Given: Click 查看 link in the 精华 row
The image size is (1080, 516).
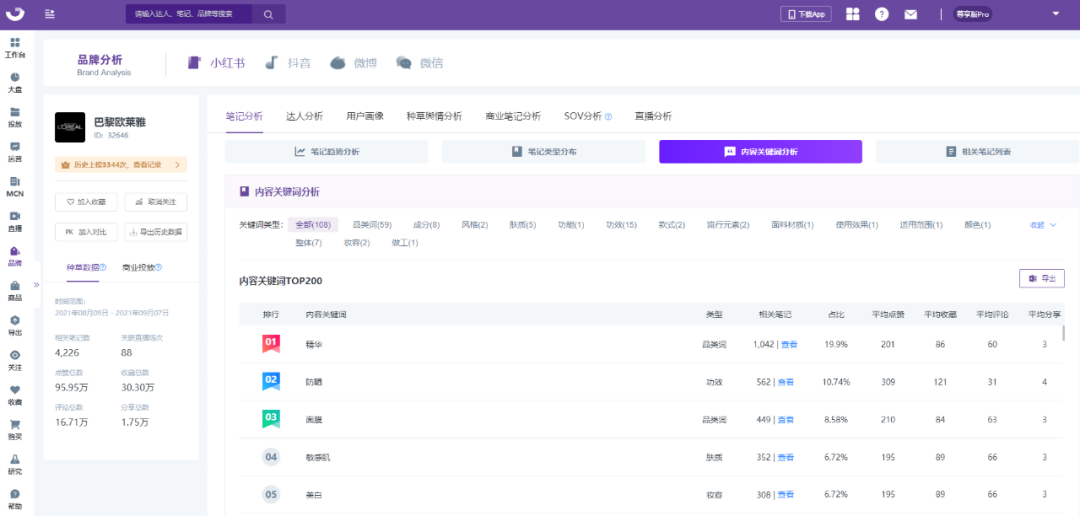Looking at the screenshot, I should 788,344.
